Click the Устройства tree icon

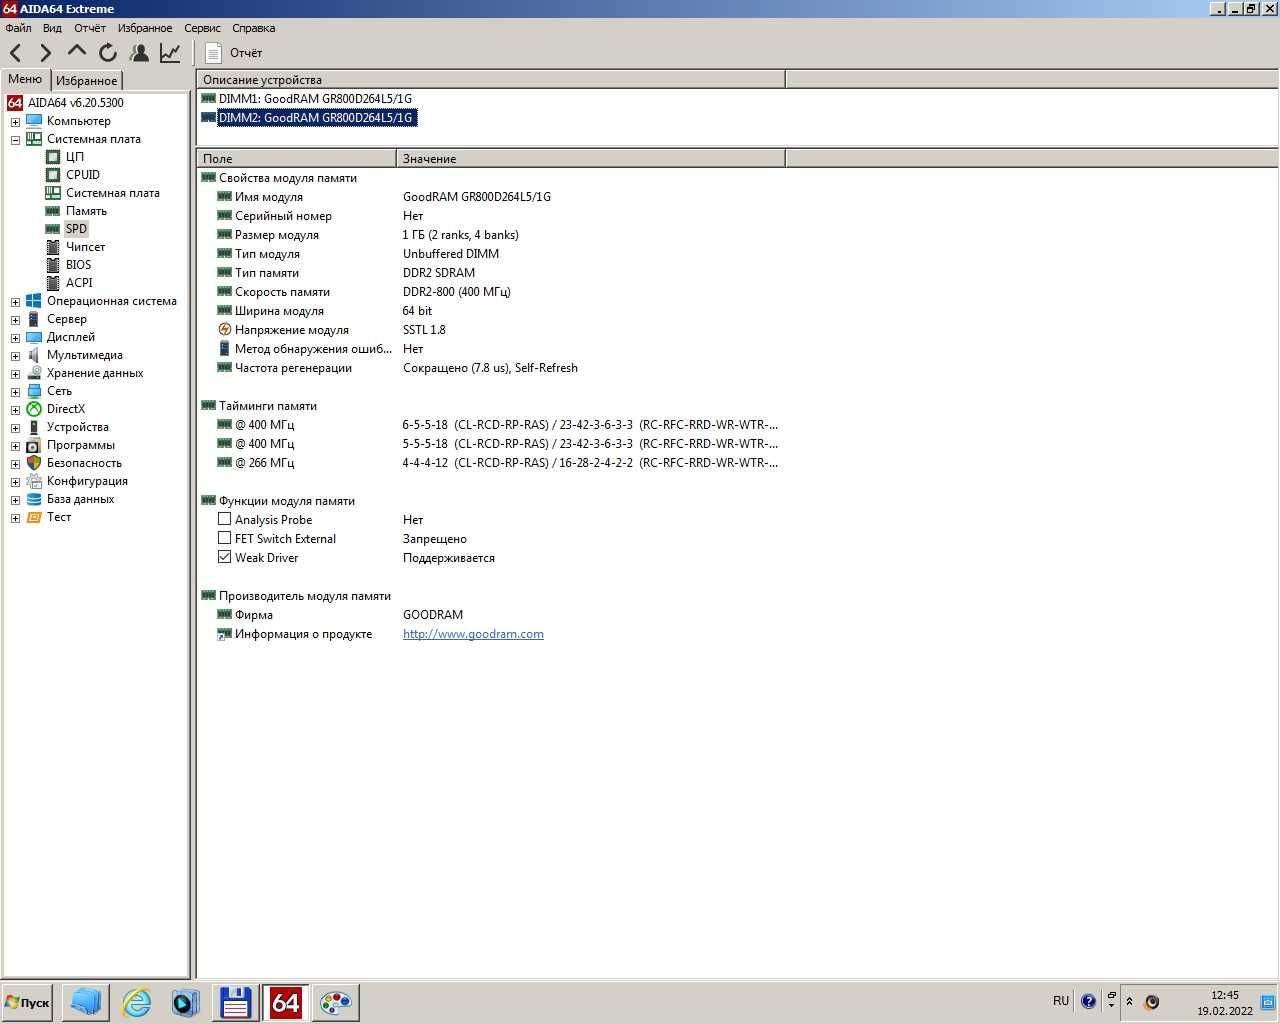[x=34, y=427]
